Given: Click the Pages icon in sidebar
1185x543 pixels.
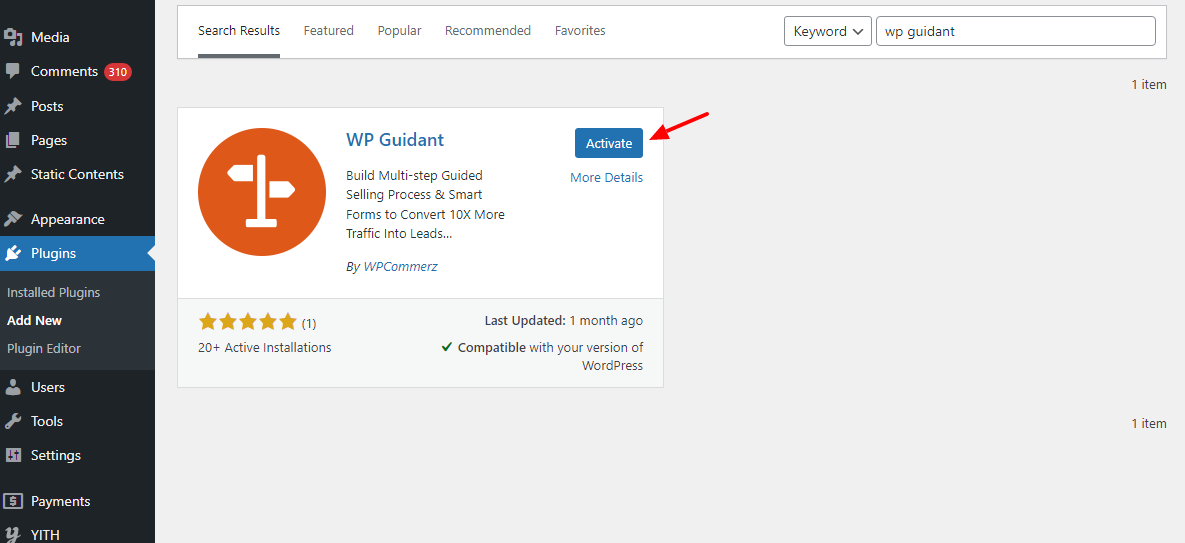Looking at the screenshot, I should tap(13, 140).
